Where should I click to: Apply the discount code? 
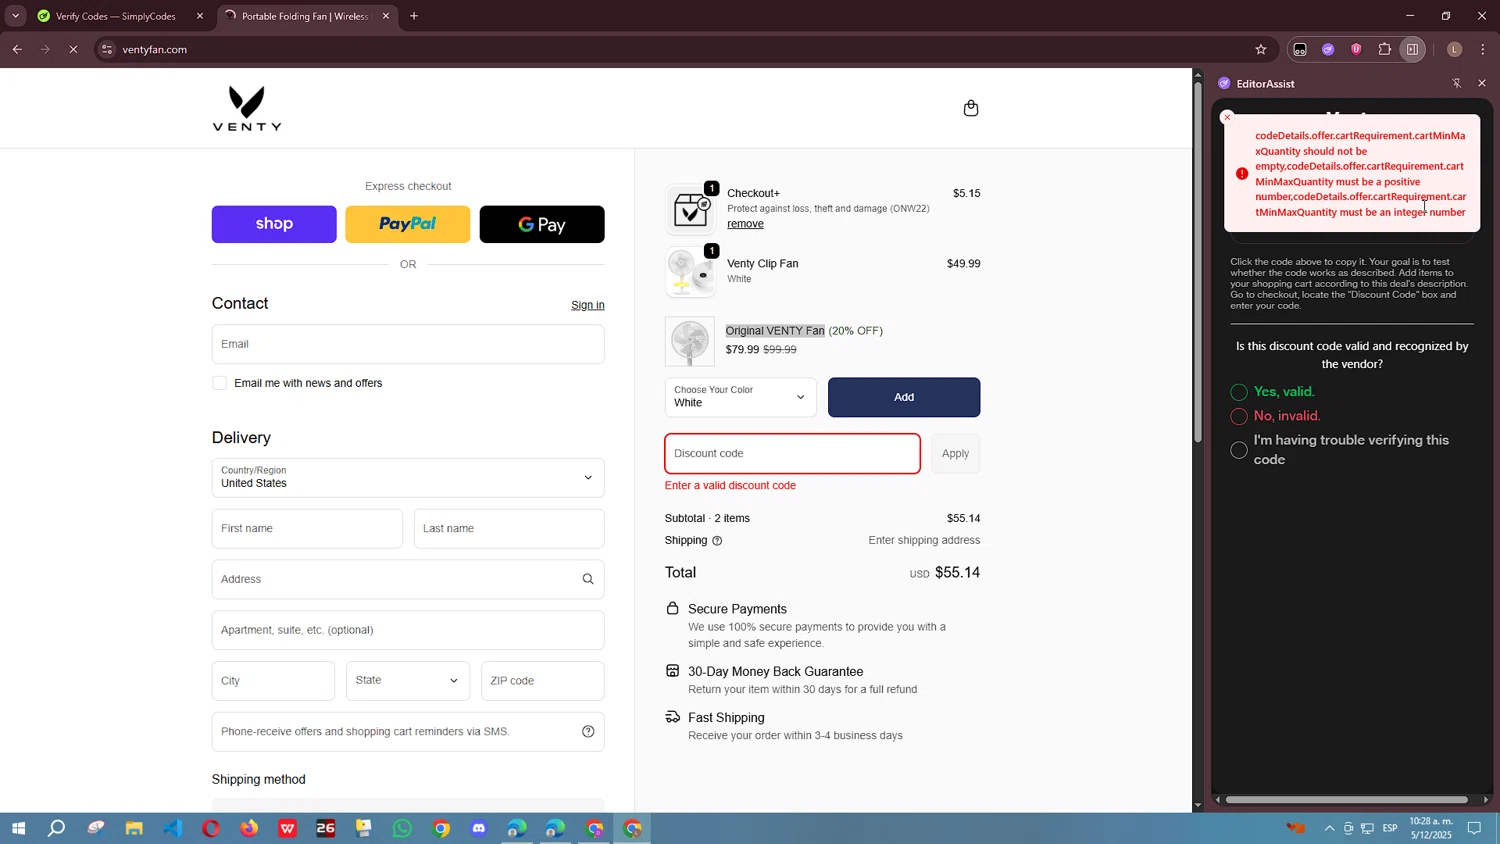click(x=955, y=453)
